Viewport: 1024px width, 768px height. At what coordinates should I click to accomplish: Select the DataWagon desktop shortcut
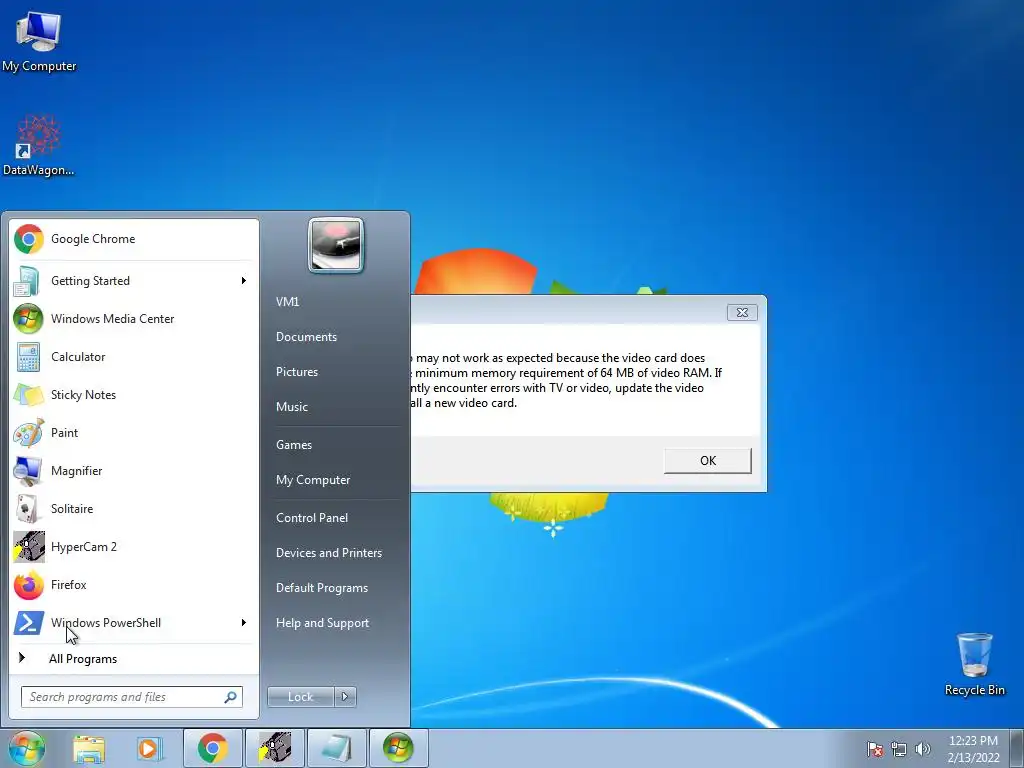pyautogui.click(x=39, y=145)
